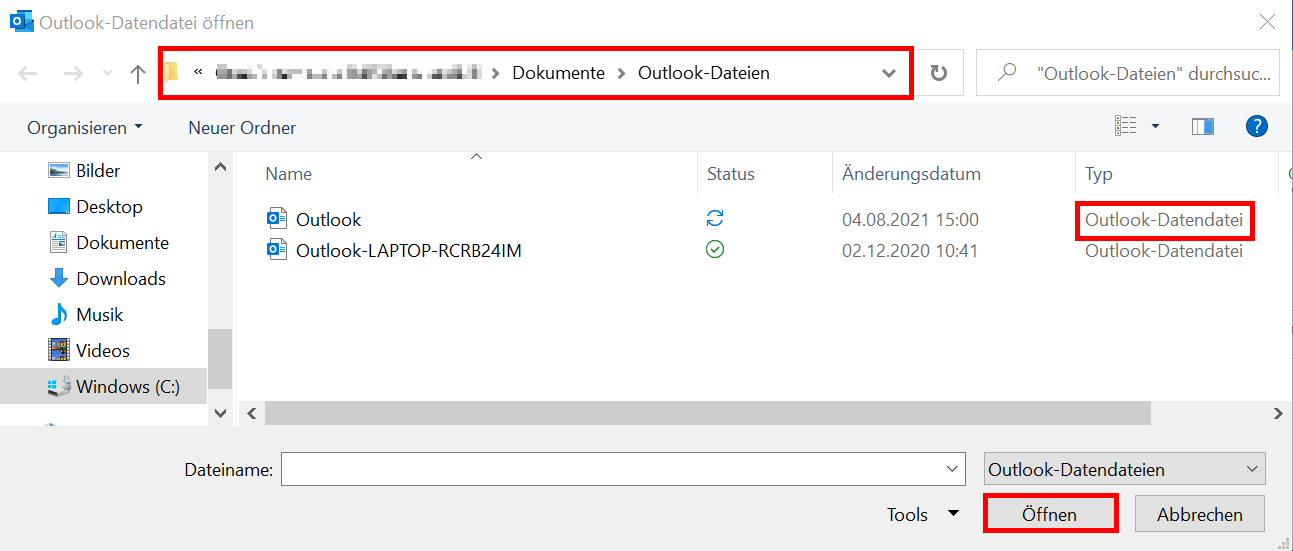Sort files by Änderungsdatum column header
The width and height of the screenshot is (1293, 551).
[x=911, y=174]
